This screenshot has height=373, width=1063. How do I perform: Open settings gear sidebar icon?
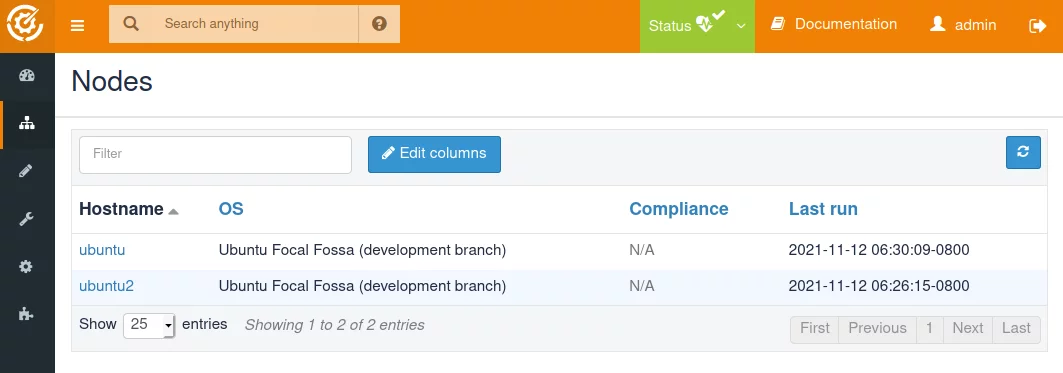coord(26,267)
